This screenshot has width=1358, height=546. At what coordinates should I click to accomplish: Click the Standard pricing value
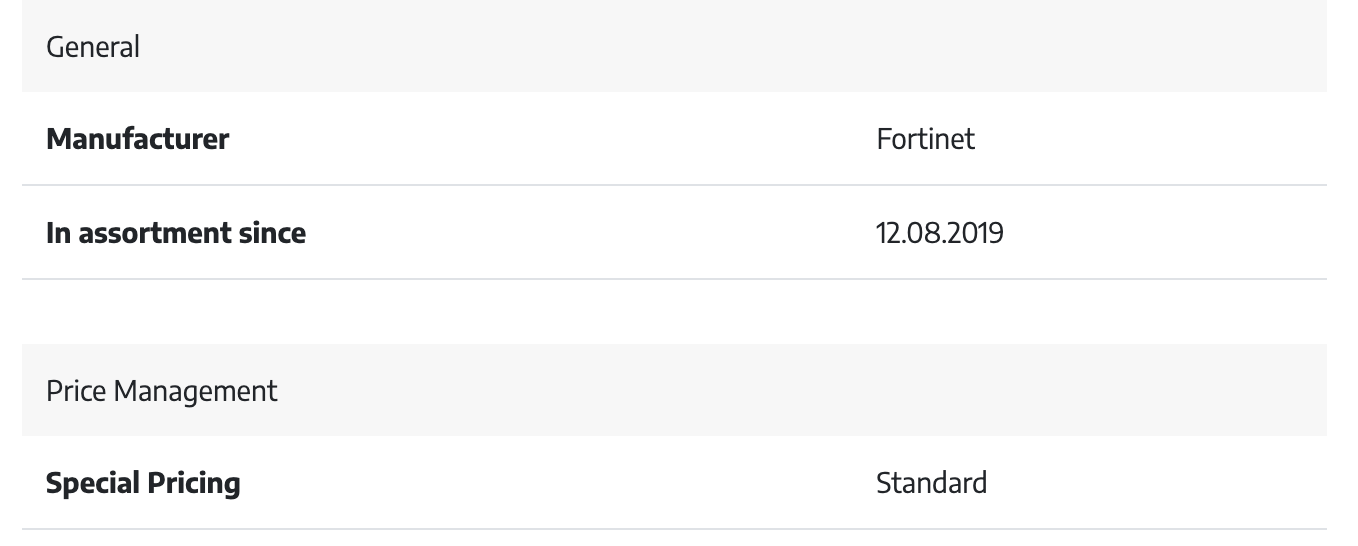pos(931,483)
